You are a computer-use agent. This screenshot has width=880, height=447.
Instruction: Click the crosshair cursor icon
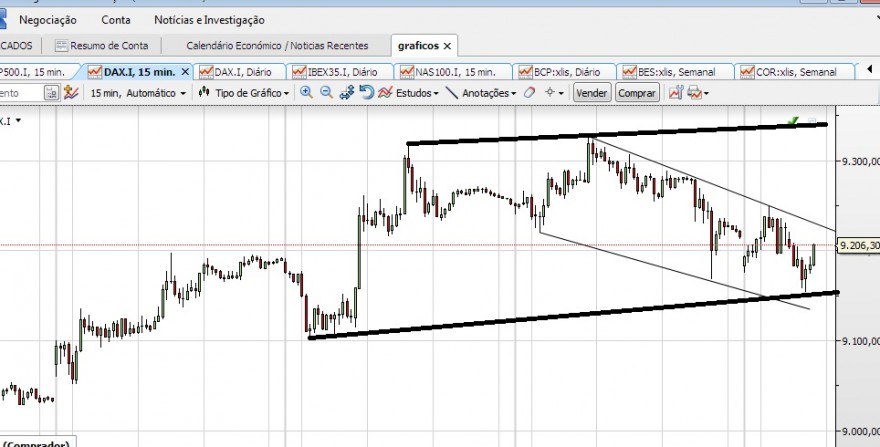550,93
